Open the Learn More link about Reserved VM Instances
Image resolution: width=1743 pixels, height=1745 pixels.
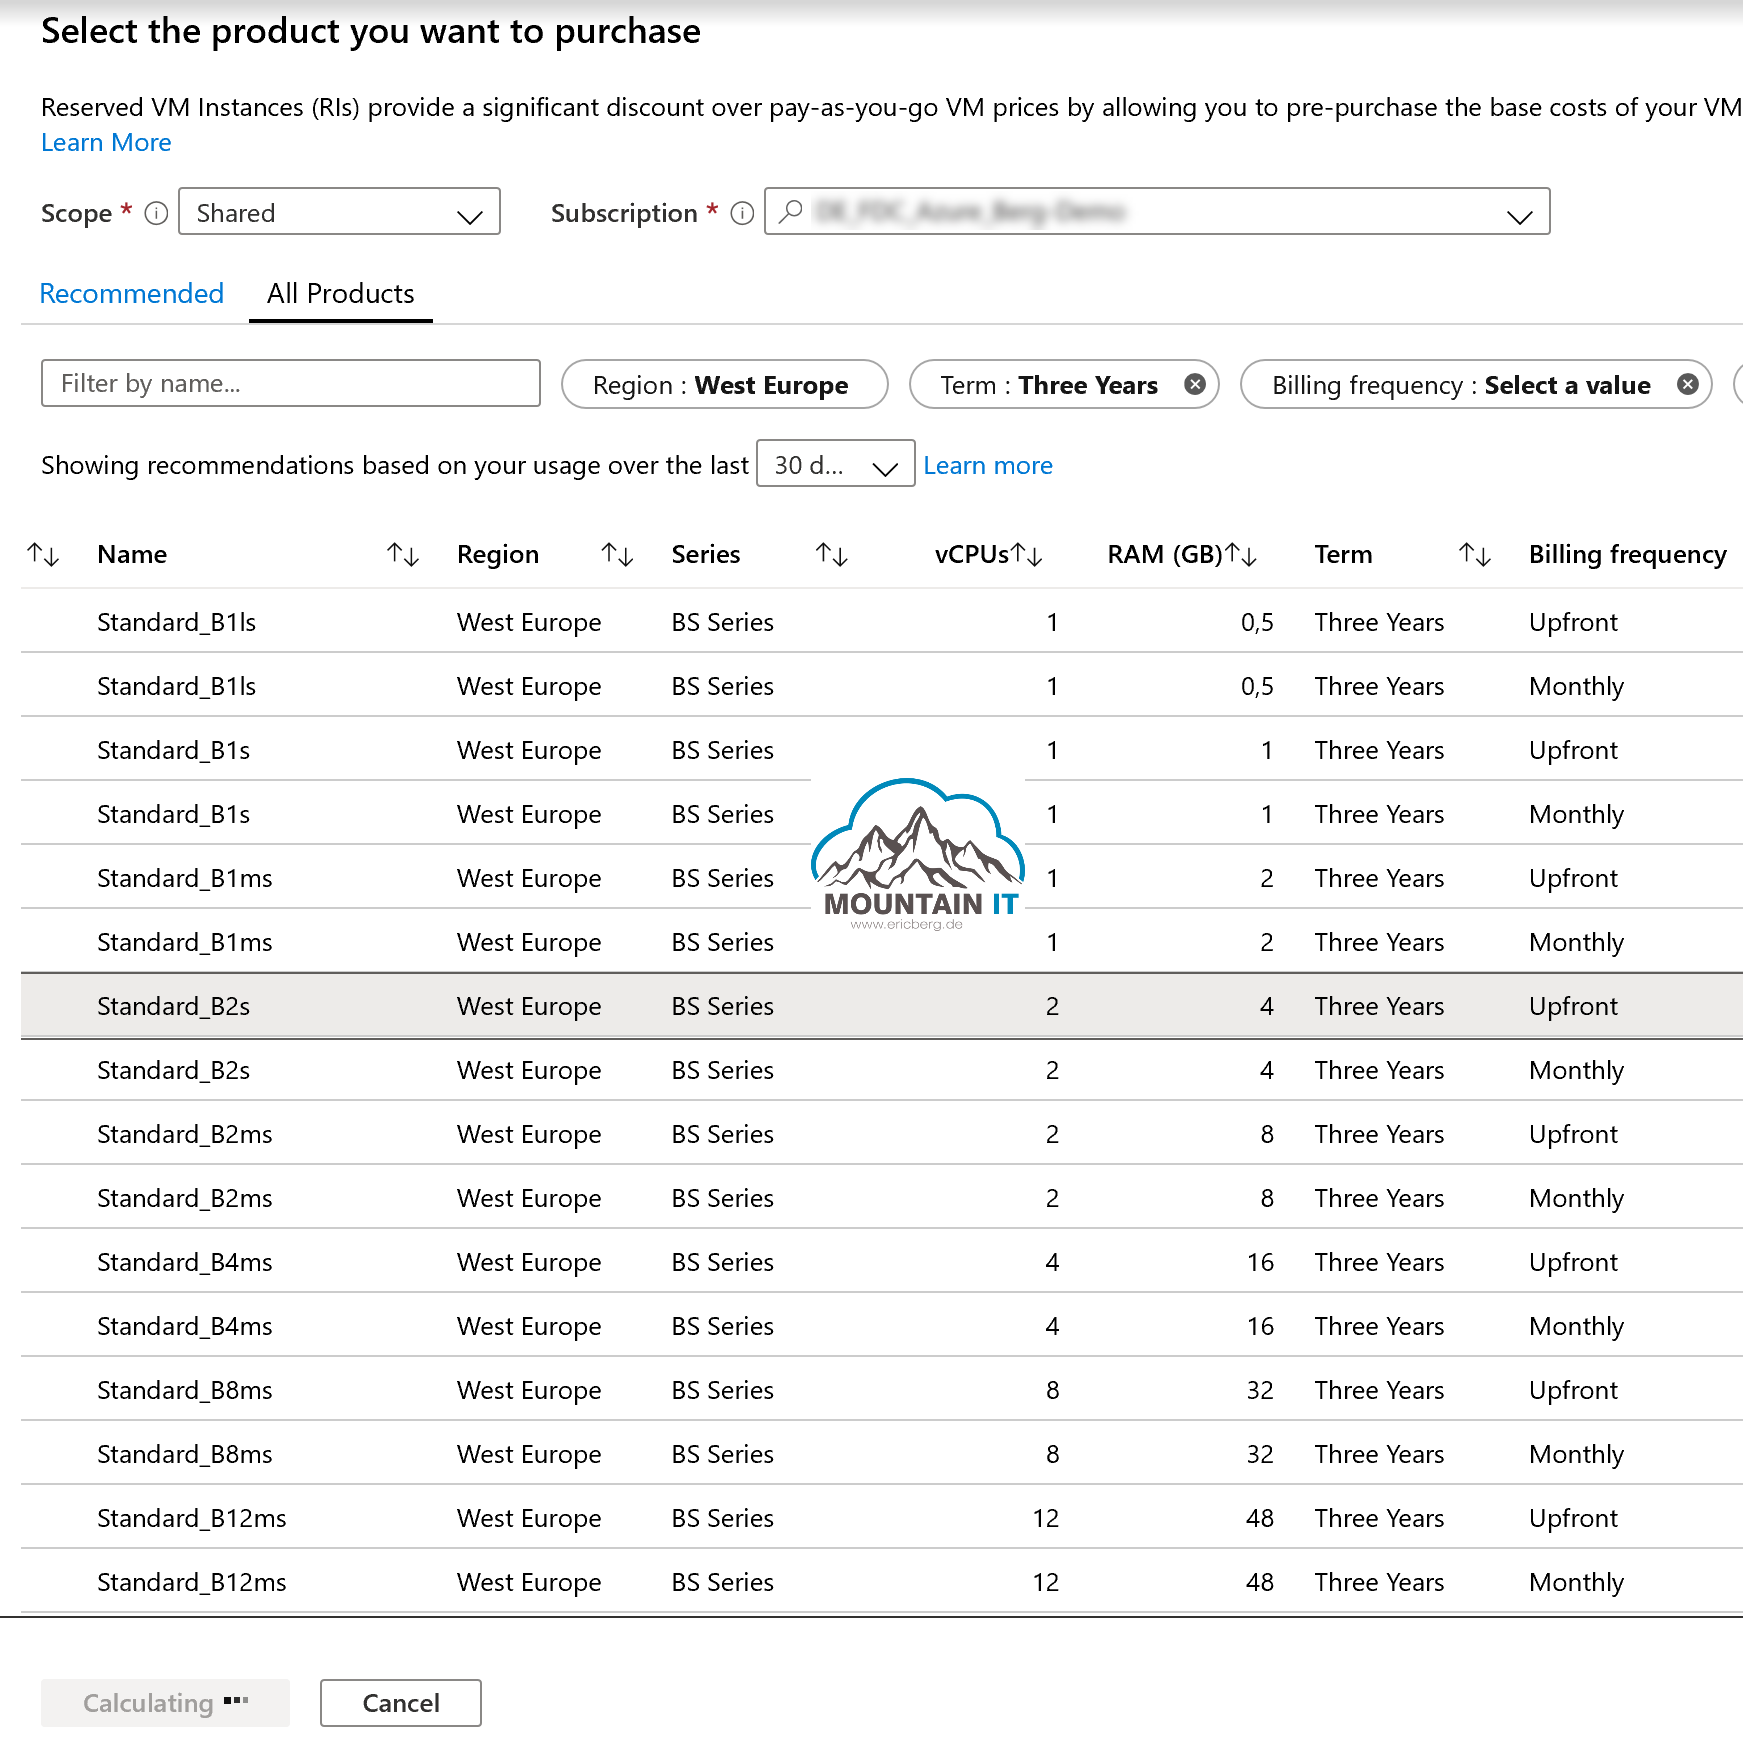[105, 143]
